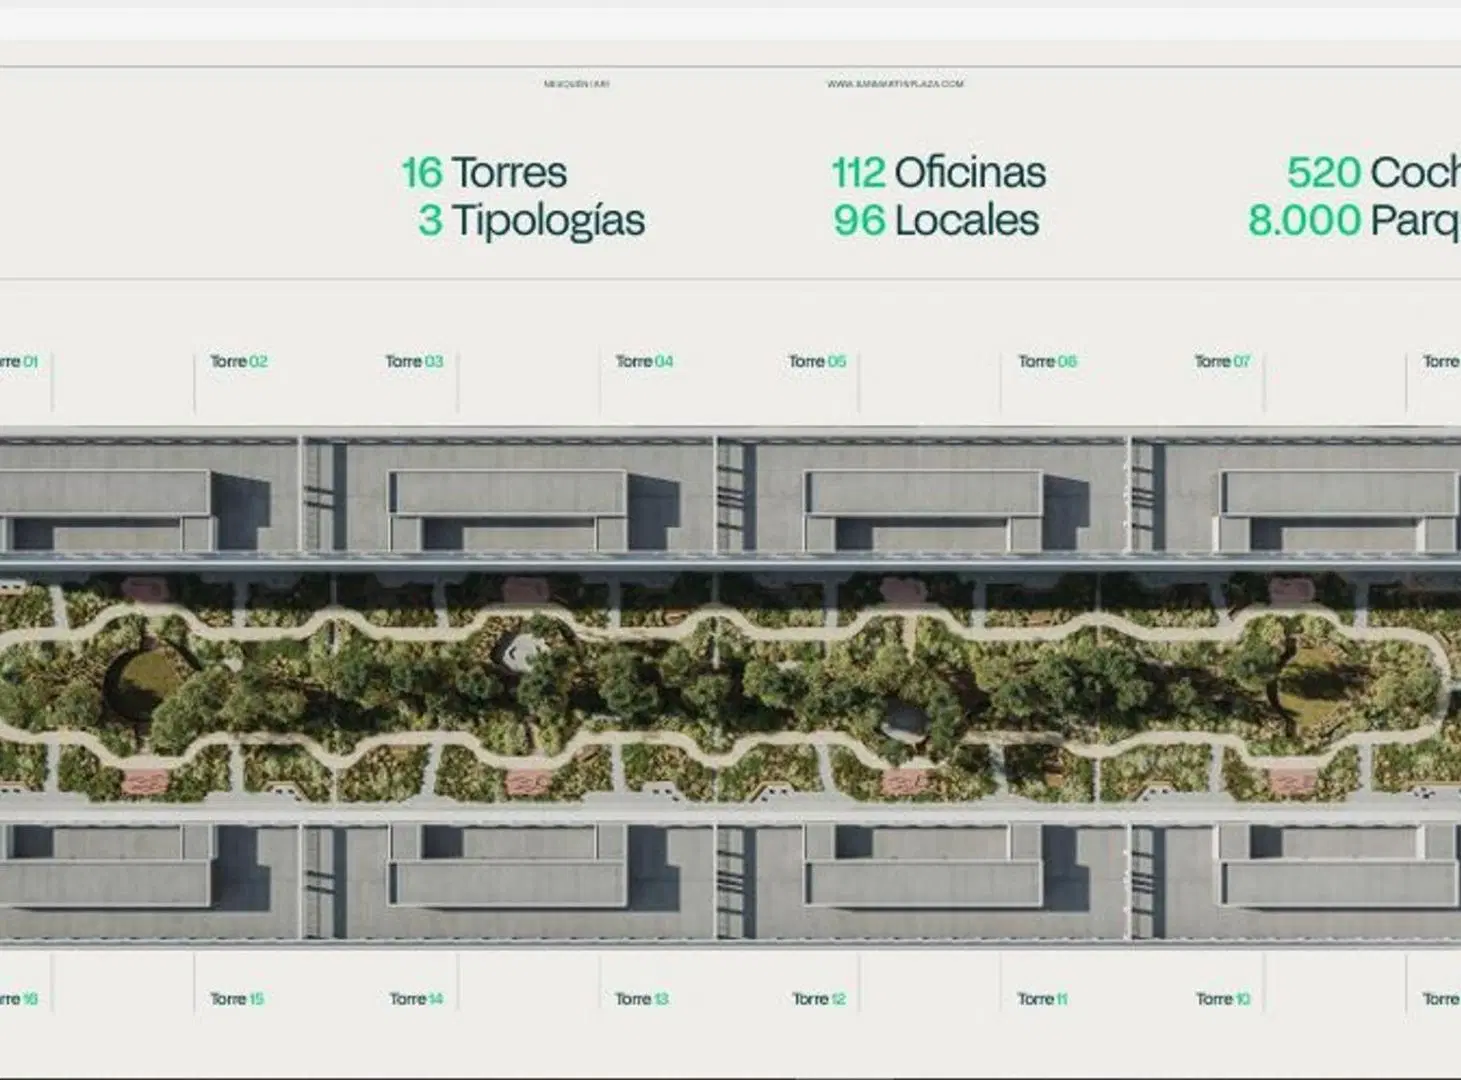
Task: Open the website URL link in header
Action: [x=895, y=84]
